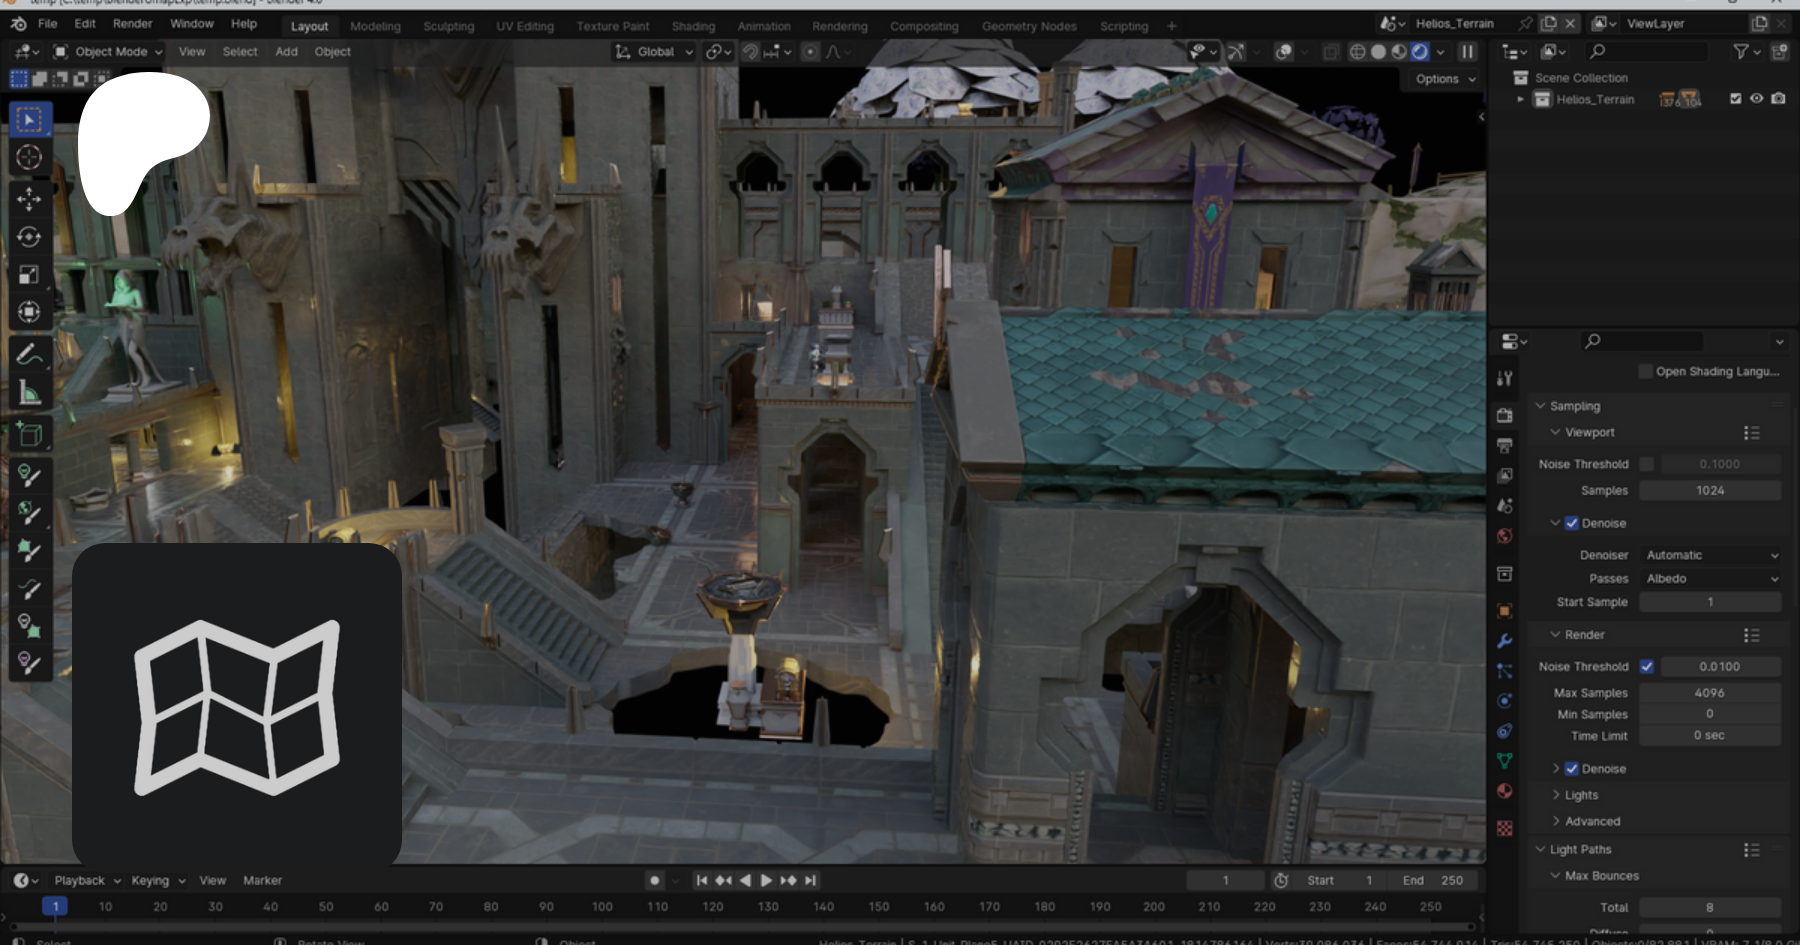Toggle Viewport Denoise checkbox
Screen dimensions: 1800x945
pyautogui.click(x=1571, y=523)
